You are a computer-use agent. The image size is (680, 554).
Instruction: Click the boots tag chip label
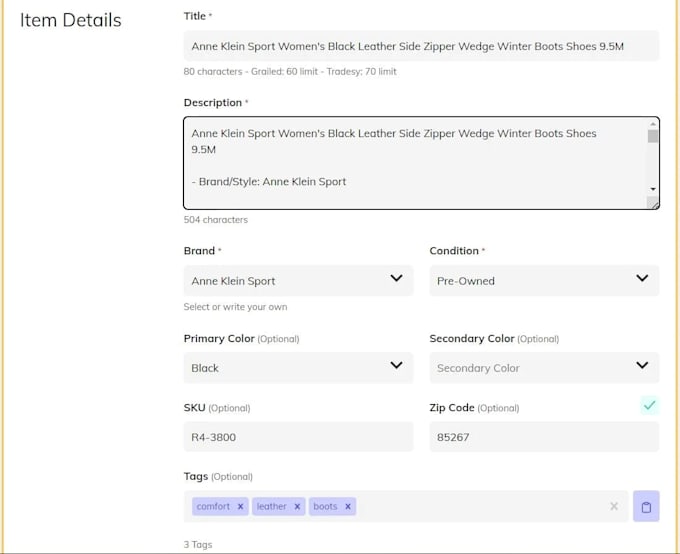(325, 506)
